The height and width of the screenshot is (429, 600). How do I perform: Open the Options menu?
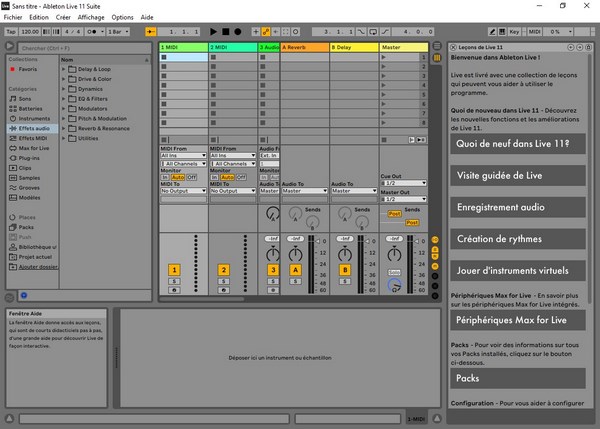[122, 17]
